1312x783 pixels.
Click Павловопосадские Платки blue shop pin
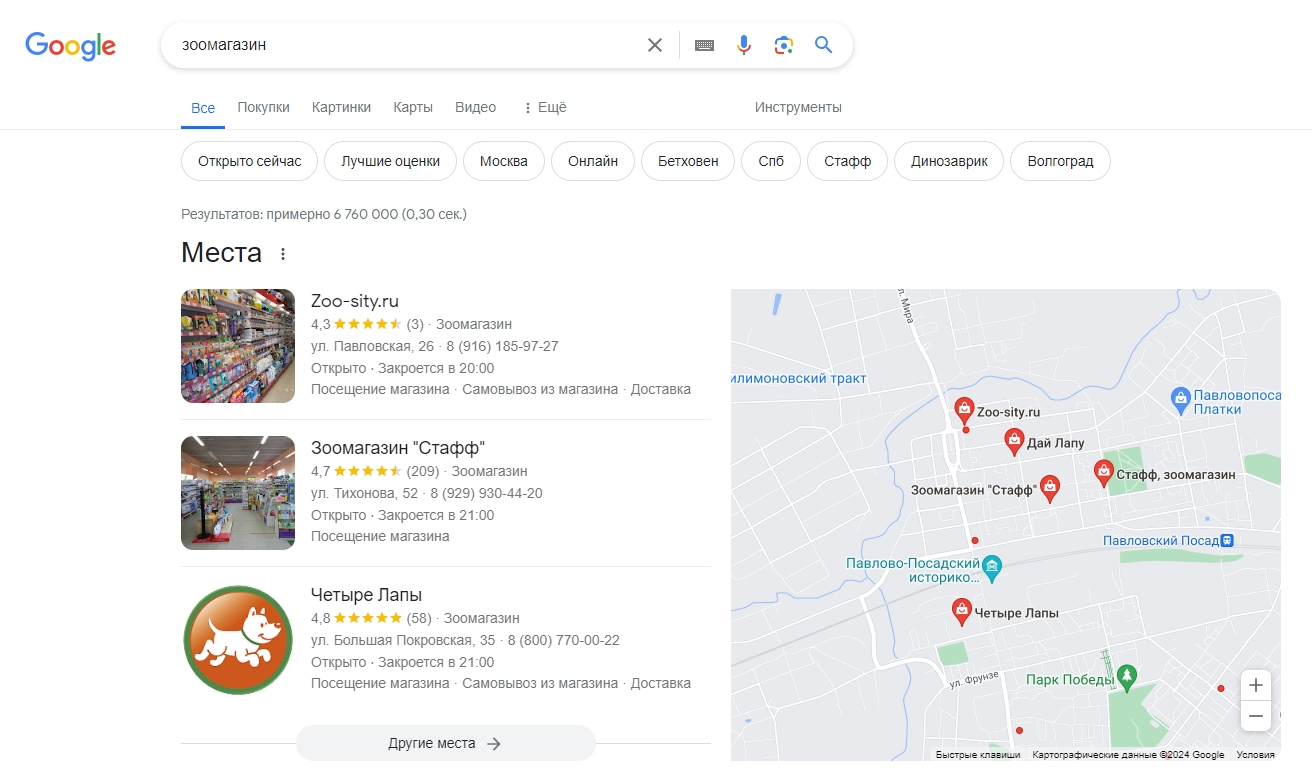(1180, 398)
